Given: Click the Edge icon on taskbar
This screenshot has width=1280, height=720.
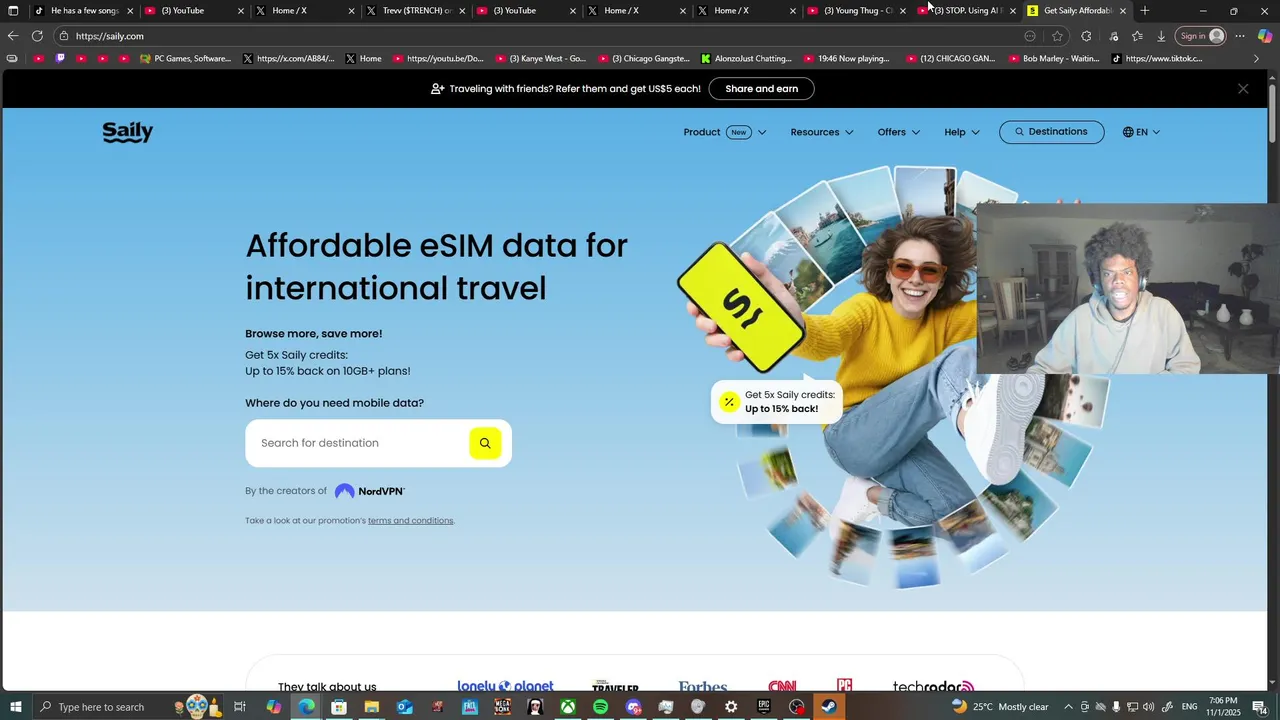Looking at the screenshot, I should click(x=306, y=707).
